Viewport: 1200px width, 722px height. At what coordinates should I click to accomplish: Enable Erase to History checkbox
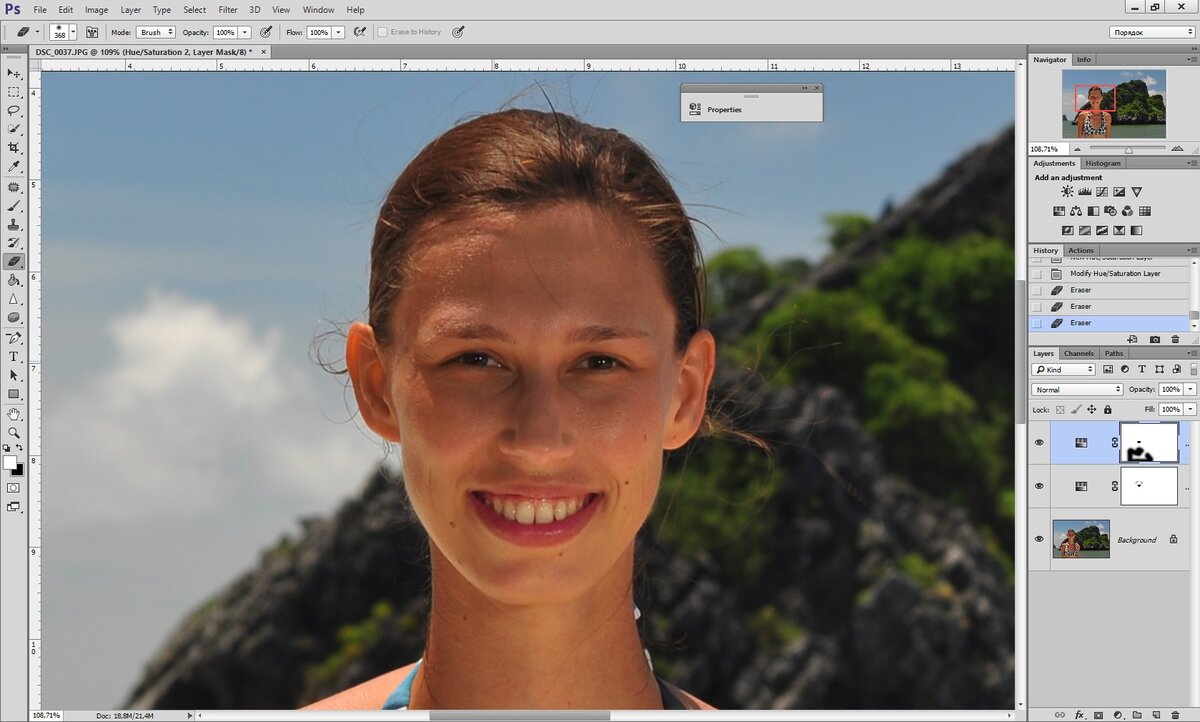tap(382, 32)
